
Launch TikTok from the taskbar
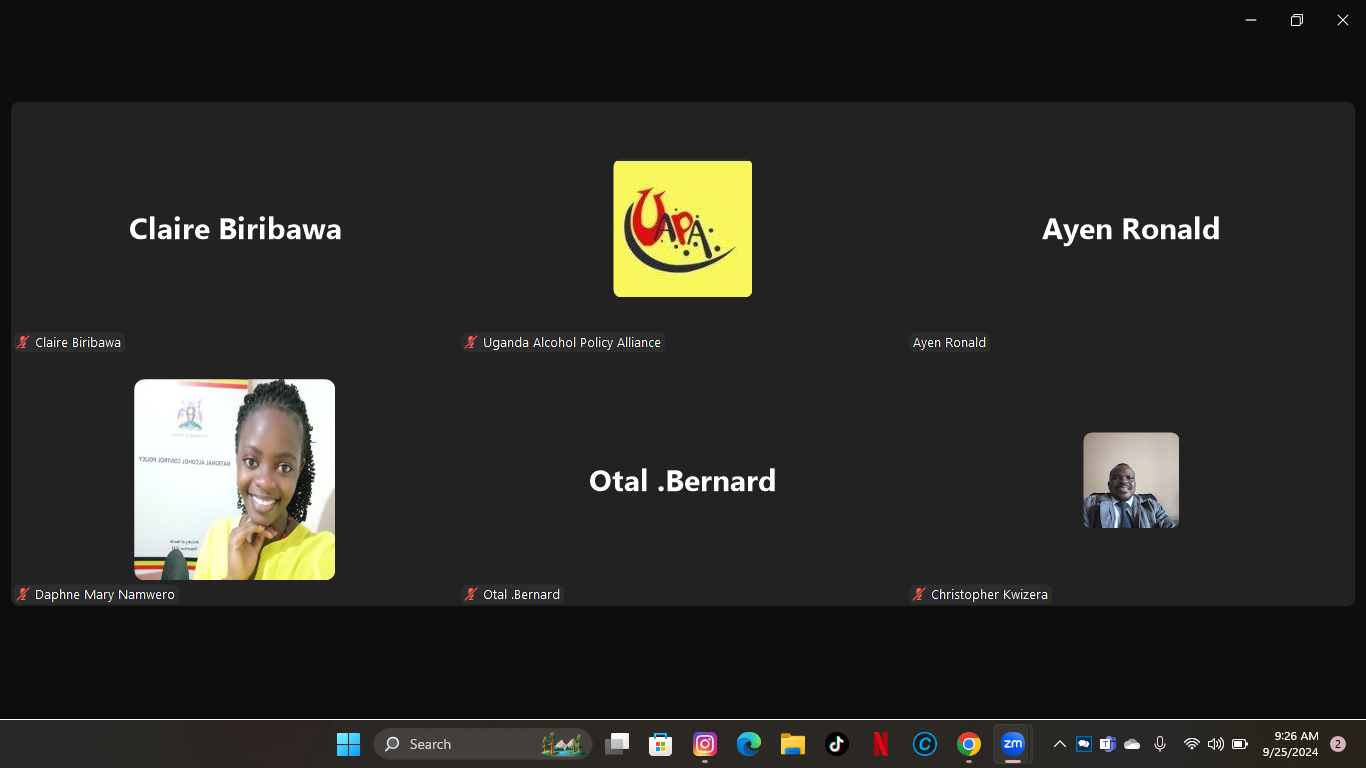click(837, 744)
